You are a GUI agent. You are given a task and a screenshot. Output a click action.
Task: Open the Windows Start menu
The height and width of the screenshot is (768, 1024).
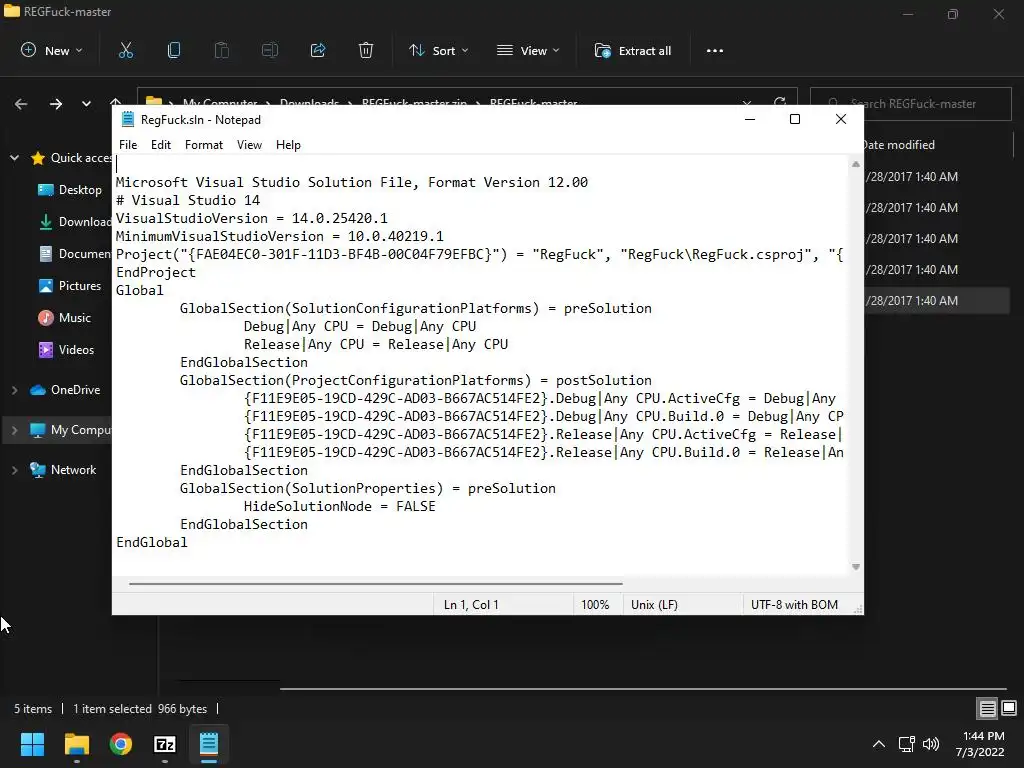32,744
